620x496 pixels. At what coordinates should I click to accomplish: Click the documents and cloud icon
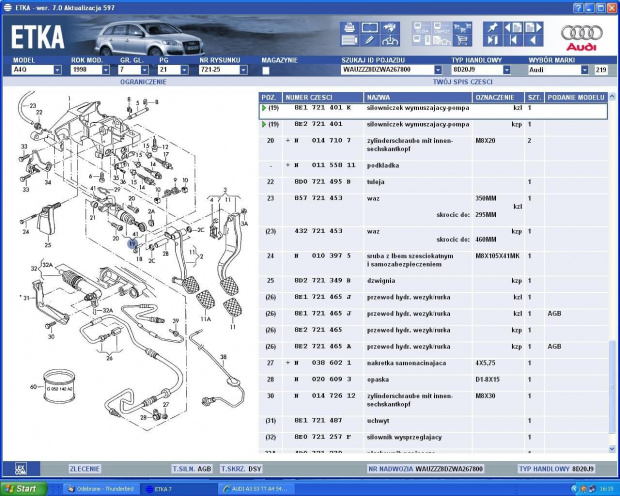(442, 40)
